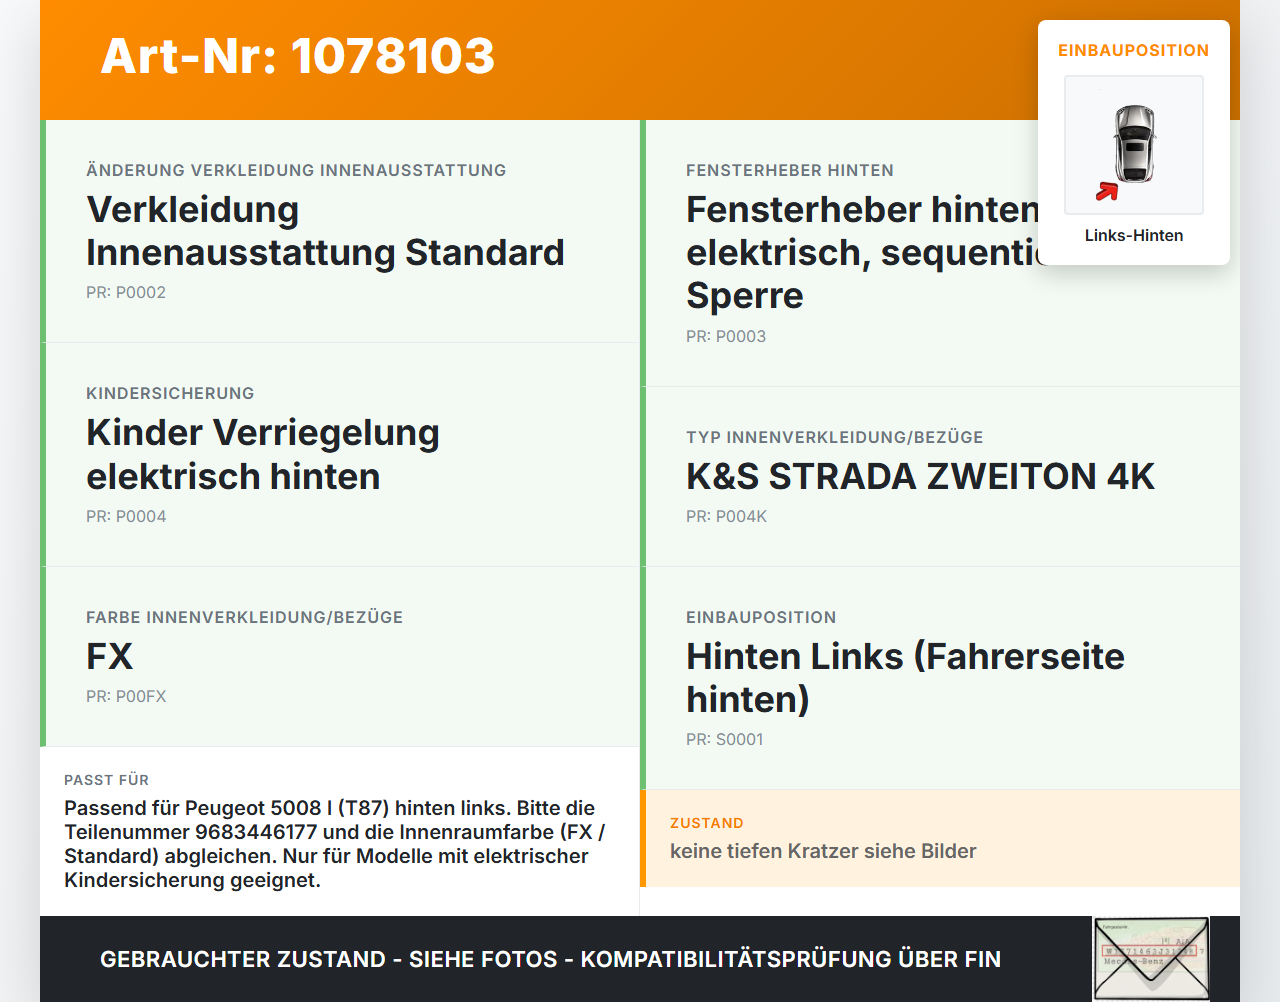Click EINBAUPOSITION label above Hinten Links
Viewport: 1280px width, 1002px height.
tap(761, 617)
